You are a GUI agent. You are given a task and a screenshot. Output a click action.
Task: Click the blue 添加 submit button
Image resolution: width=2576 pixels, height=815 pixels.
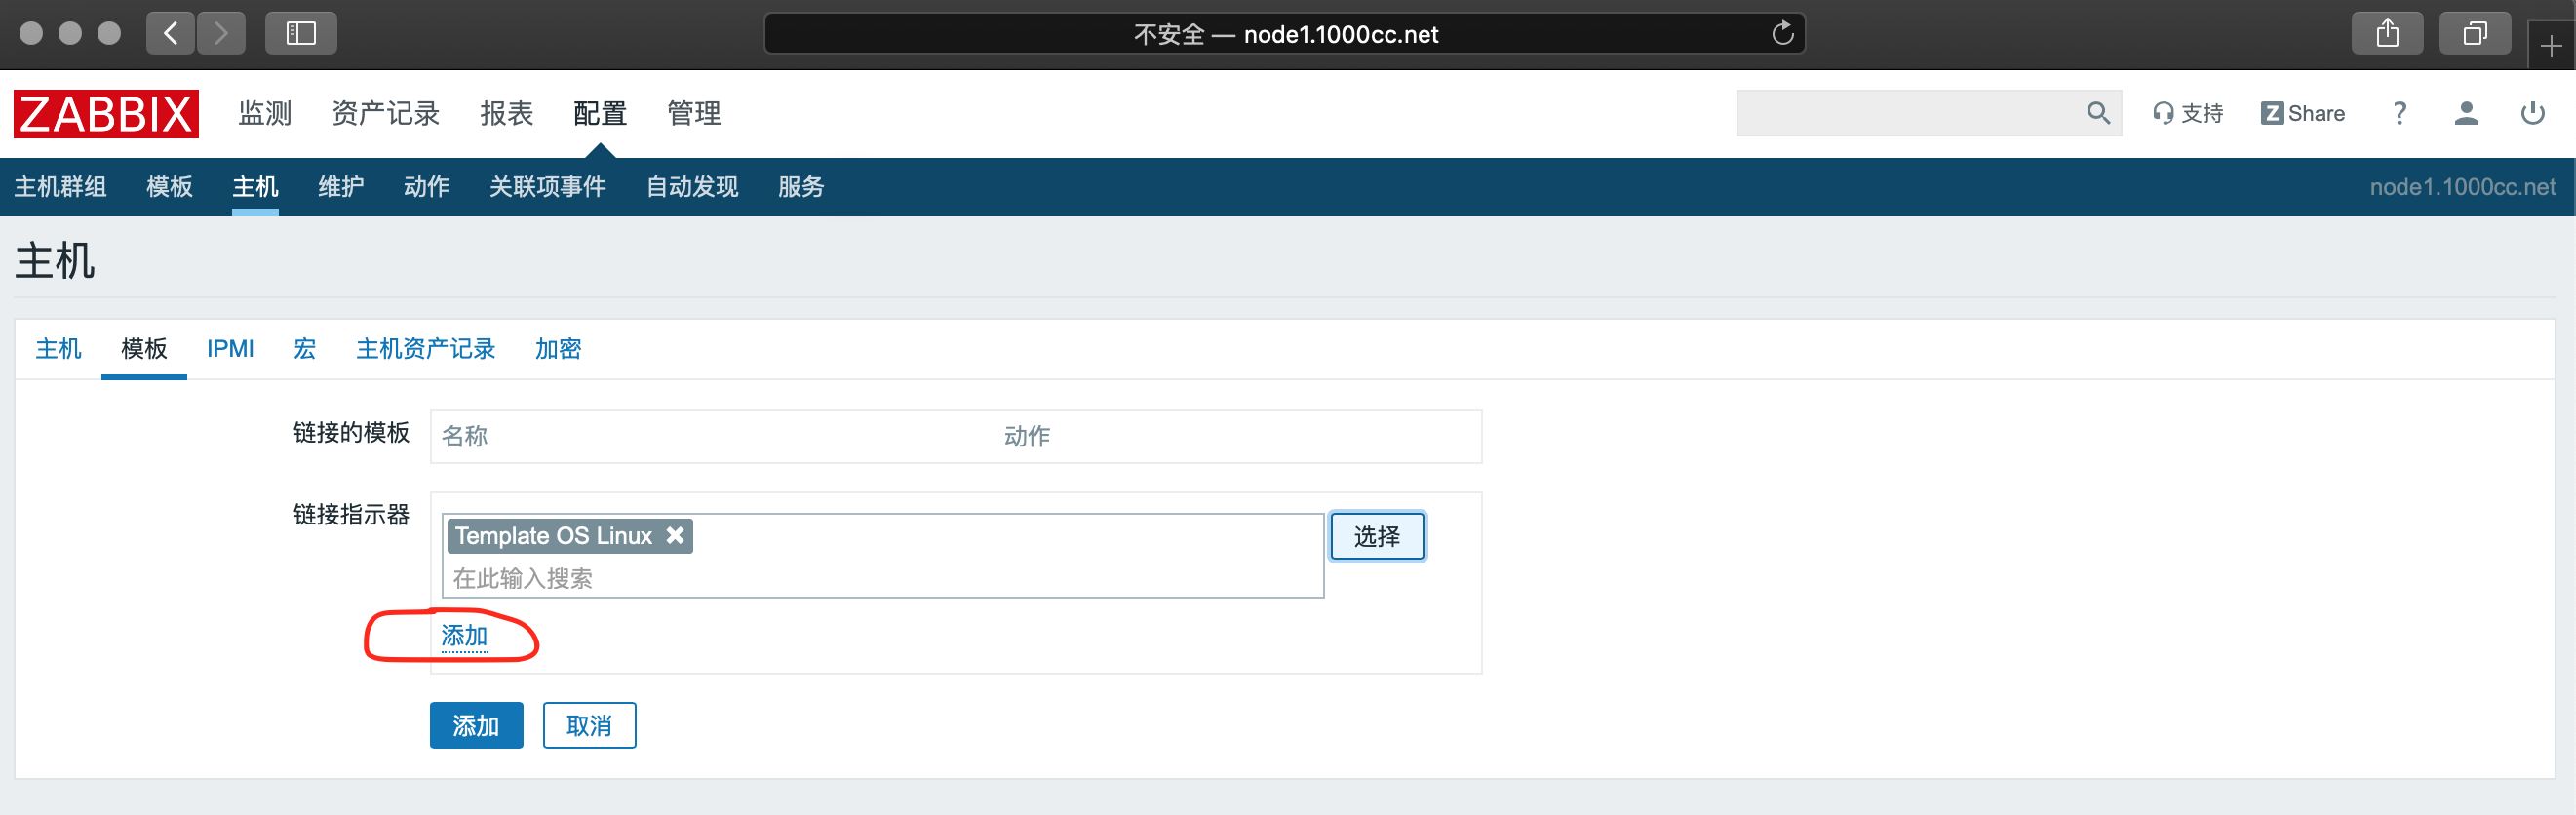tap(476, 726)
